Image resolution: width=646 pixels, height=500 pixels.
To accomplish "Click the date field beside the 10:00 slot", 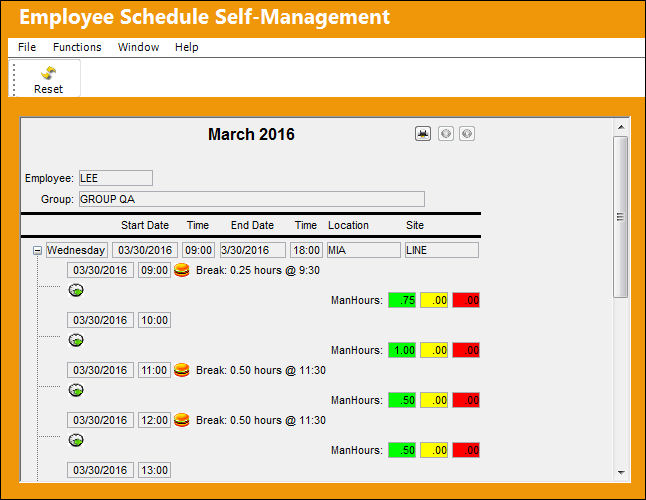I will [x=100, y=320].
